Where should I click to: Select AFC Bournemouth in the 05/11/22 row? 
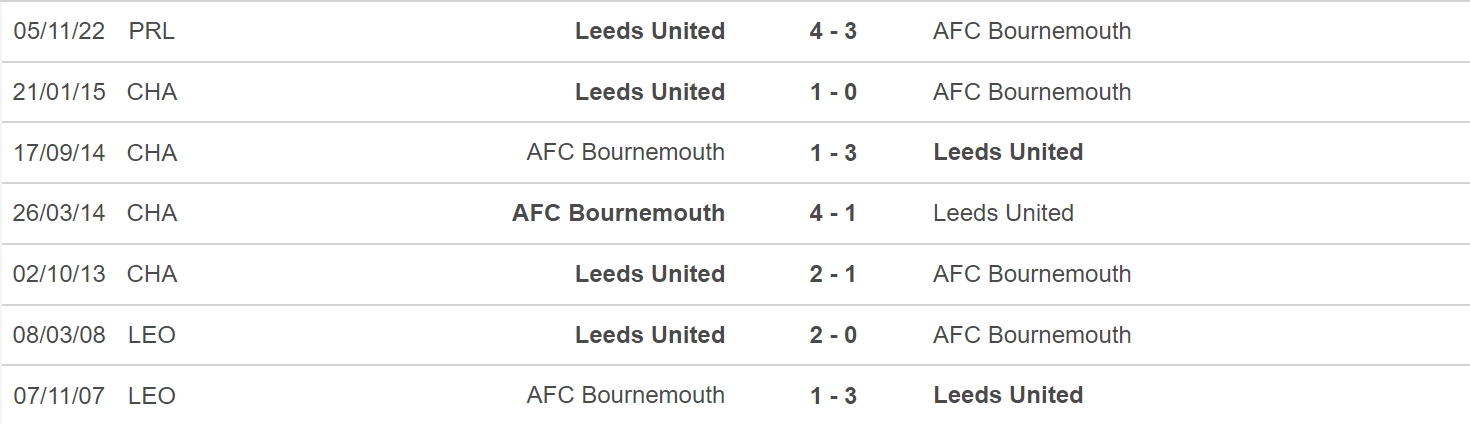coord(1032,31)
